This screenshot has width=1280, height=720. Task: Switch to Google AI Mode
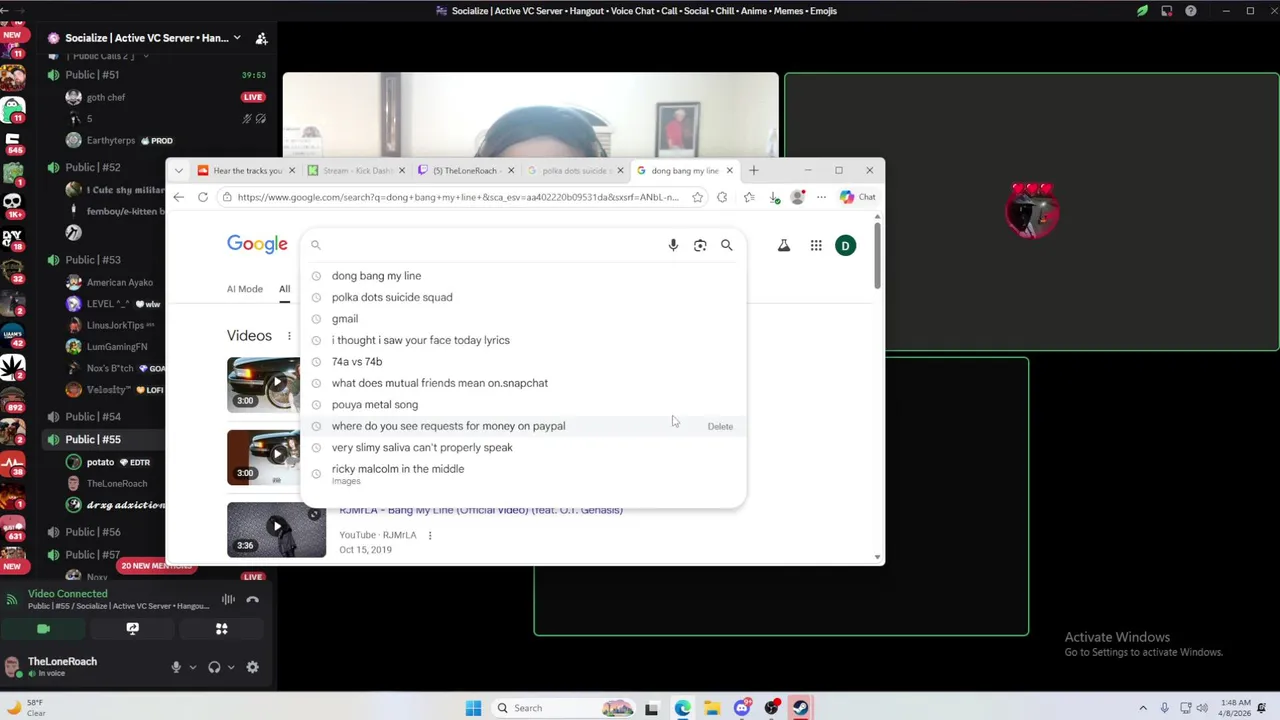[x=244, y=289]
